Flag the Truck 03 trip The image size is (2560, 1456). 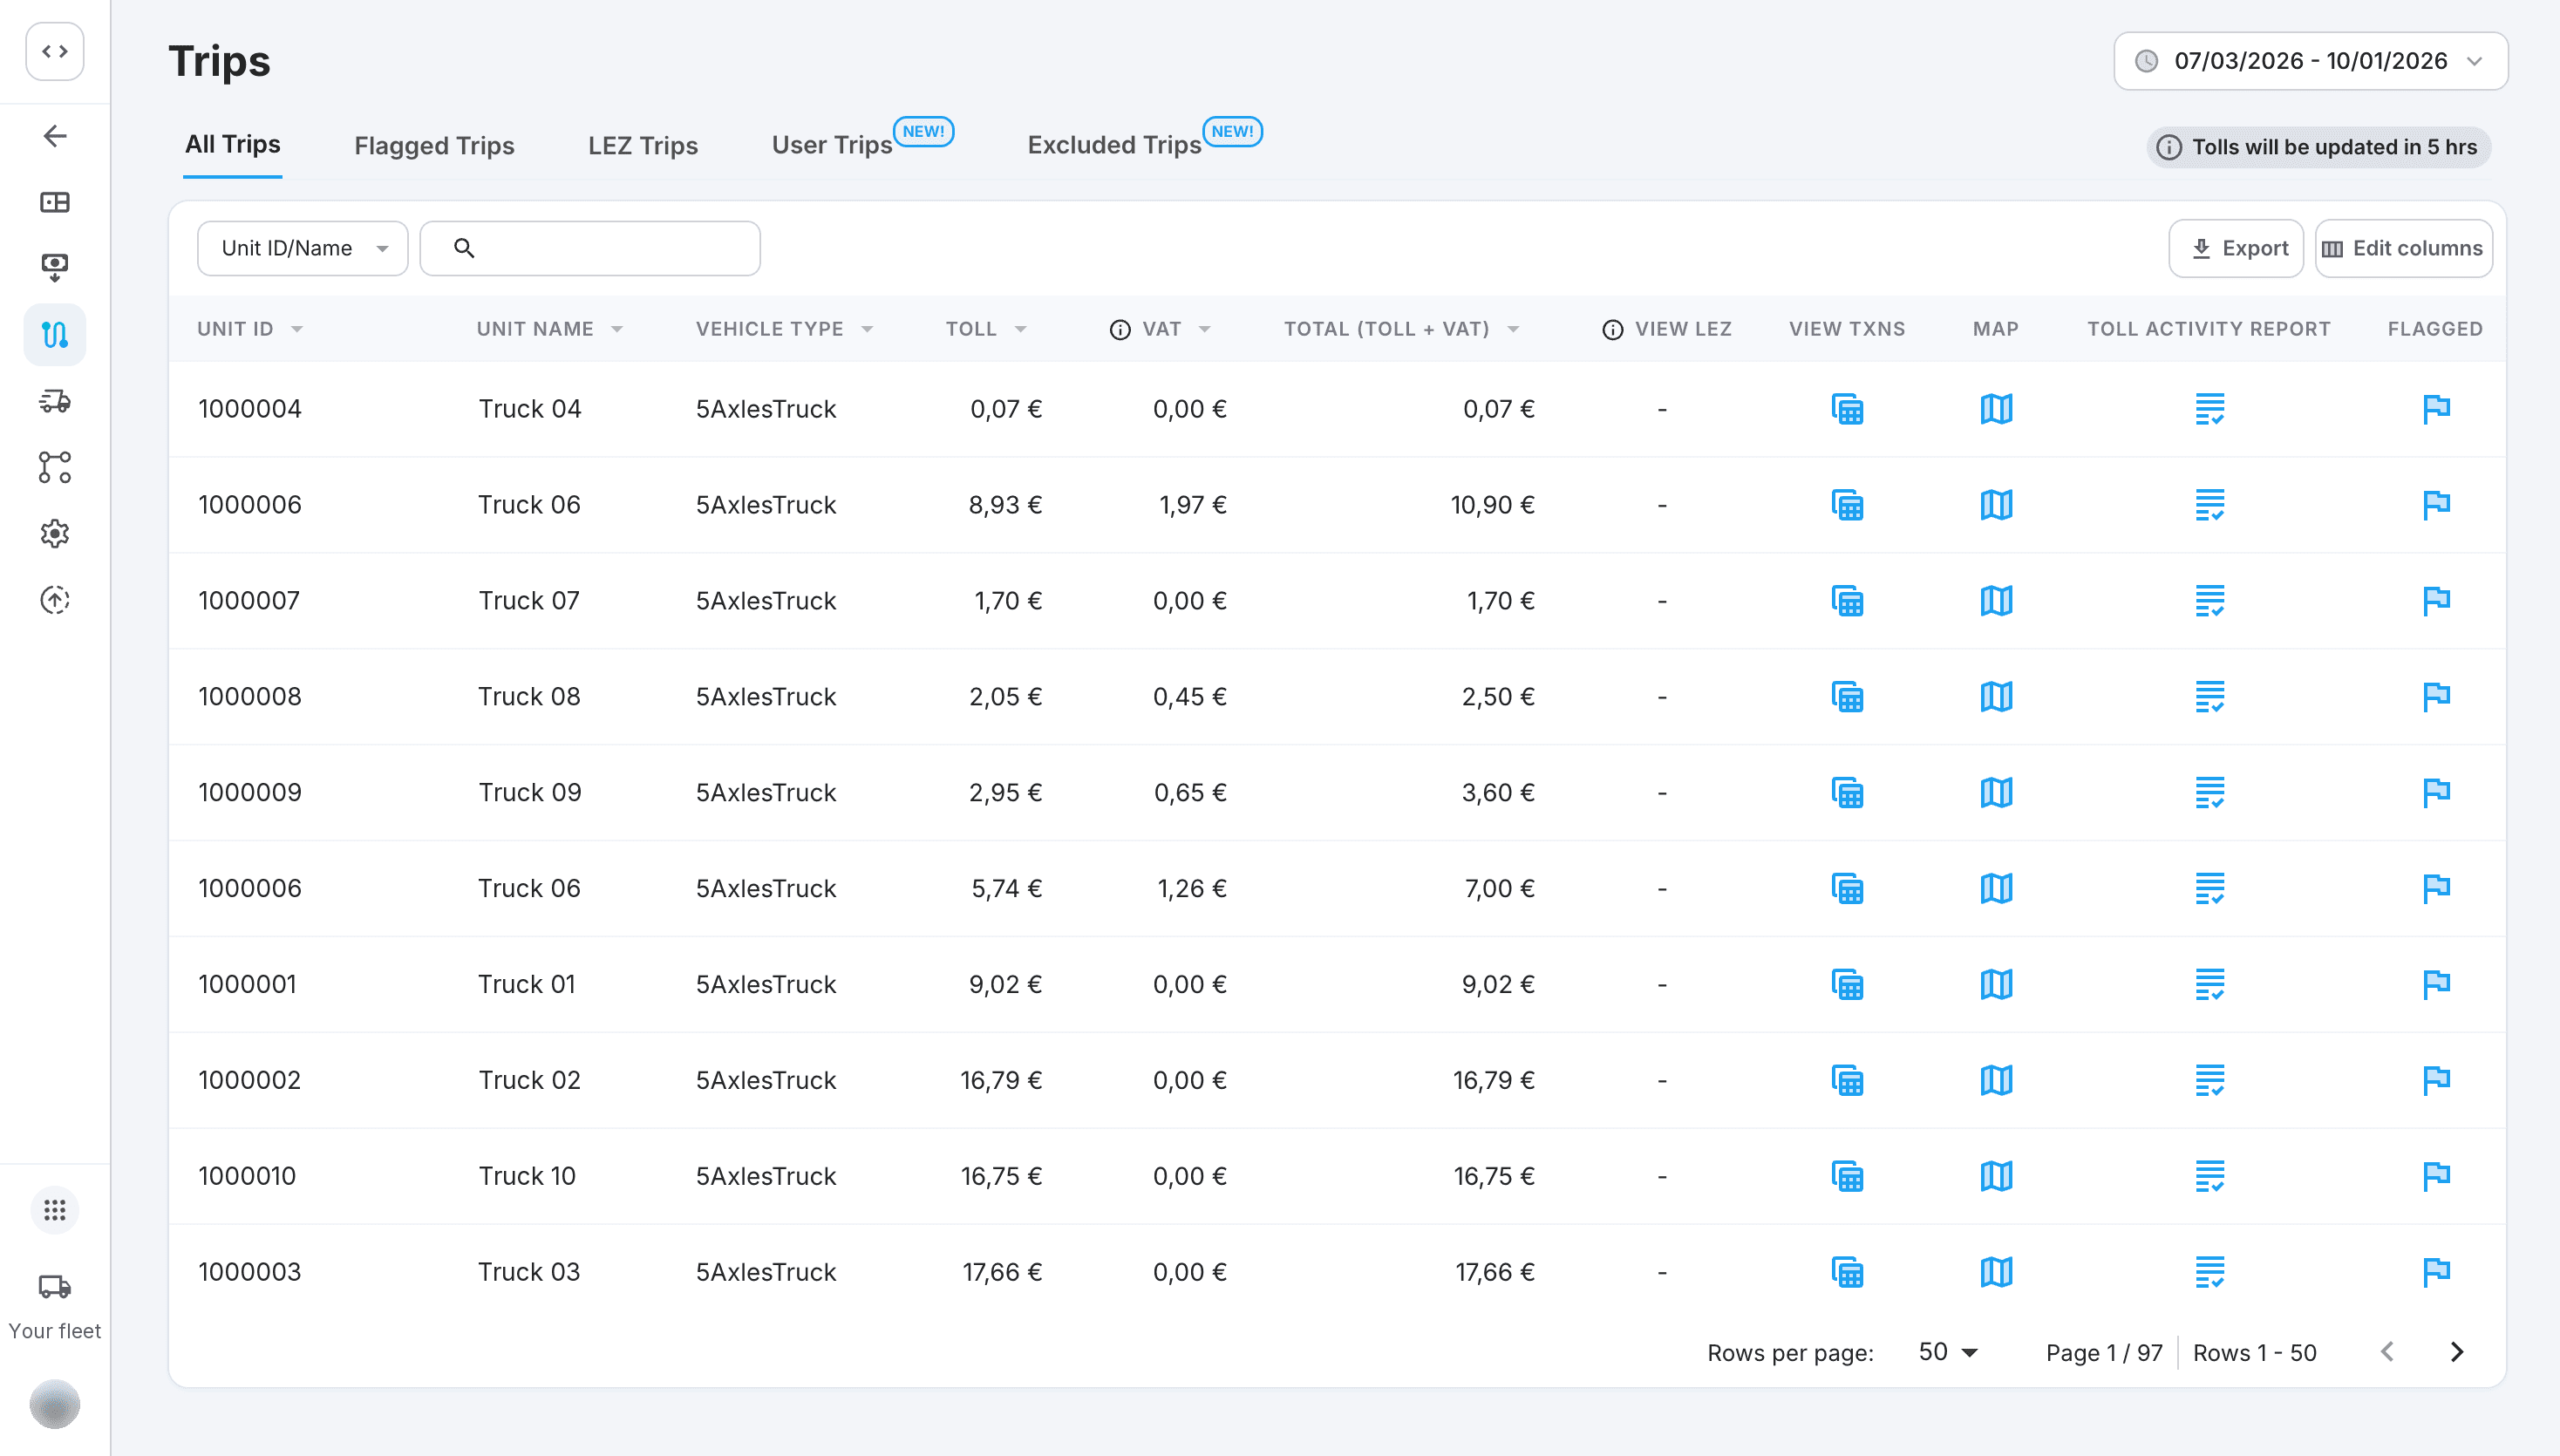(2436, 1273)
